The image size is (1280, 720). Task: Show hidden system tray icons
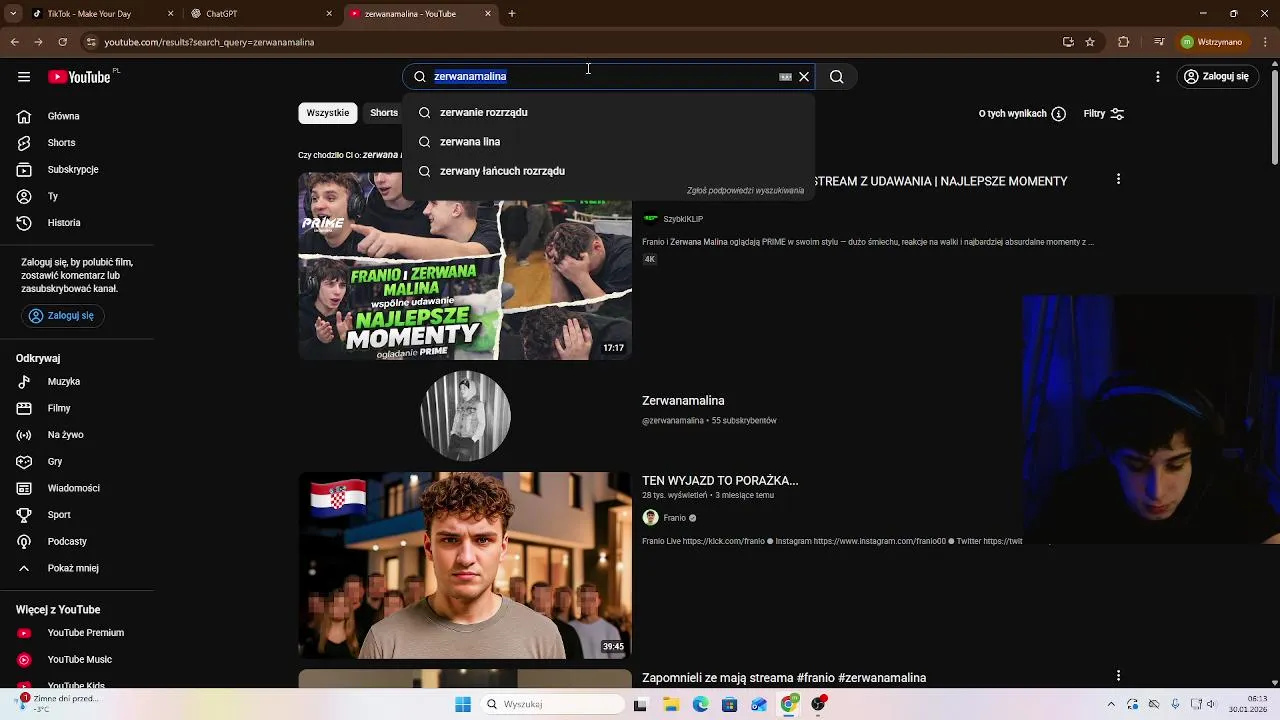[1111, 705]
